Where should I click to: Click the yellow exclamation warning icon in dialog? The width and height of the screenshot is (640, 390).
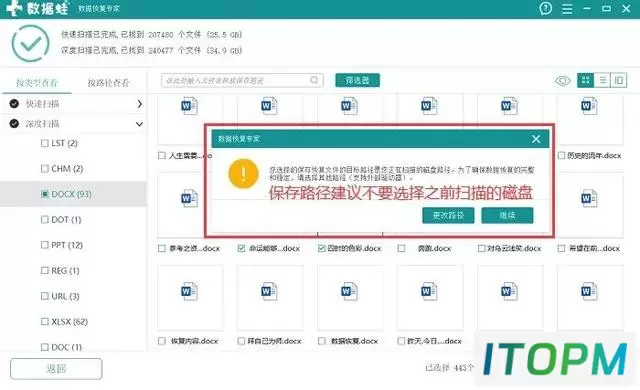[x=243, y=174]
